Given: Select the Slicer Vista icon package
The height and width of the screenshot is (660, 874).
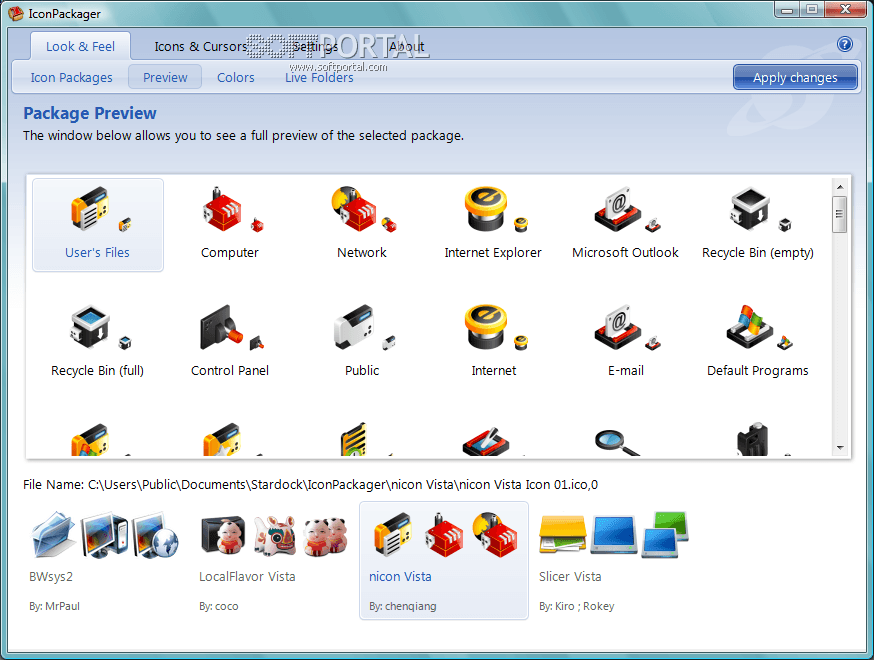Looking at the screenshot, I should point(613,560).
